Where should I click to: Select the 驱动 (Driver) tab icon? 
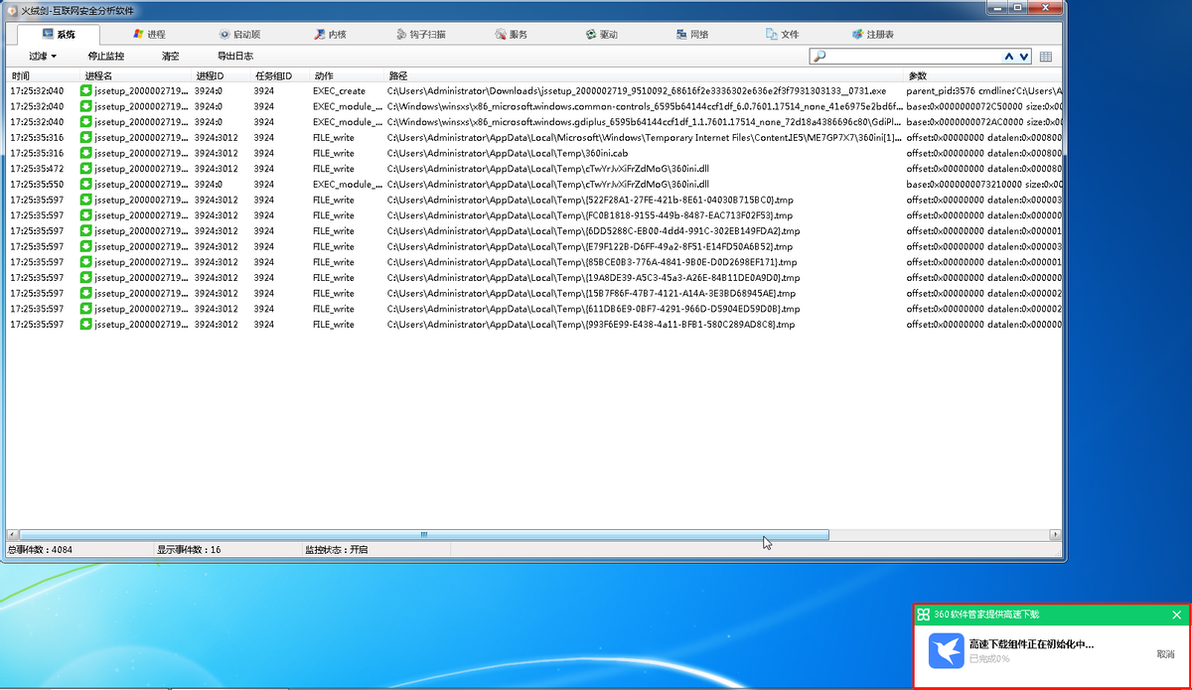(x=591, y=34)
